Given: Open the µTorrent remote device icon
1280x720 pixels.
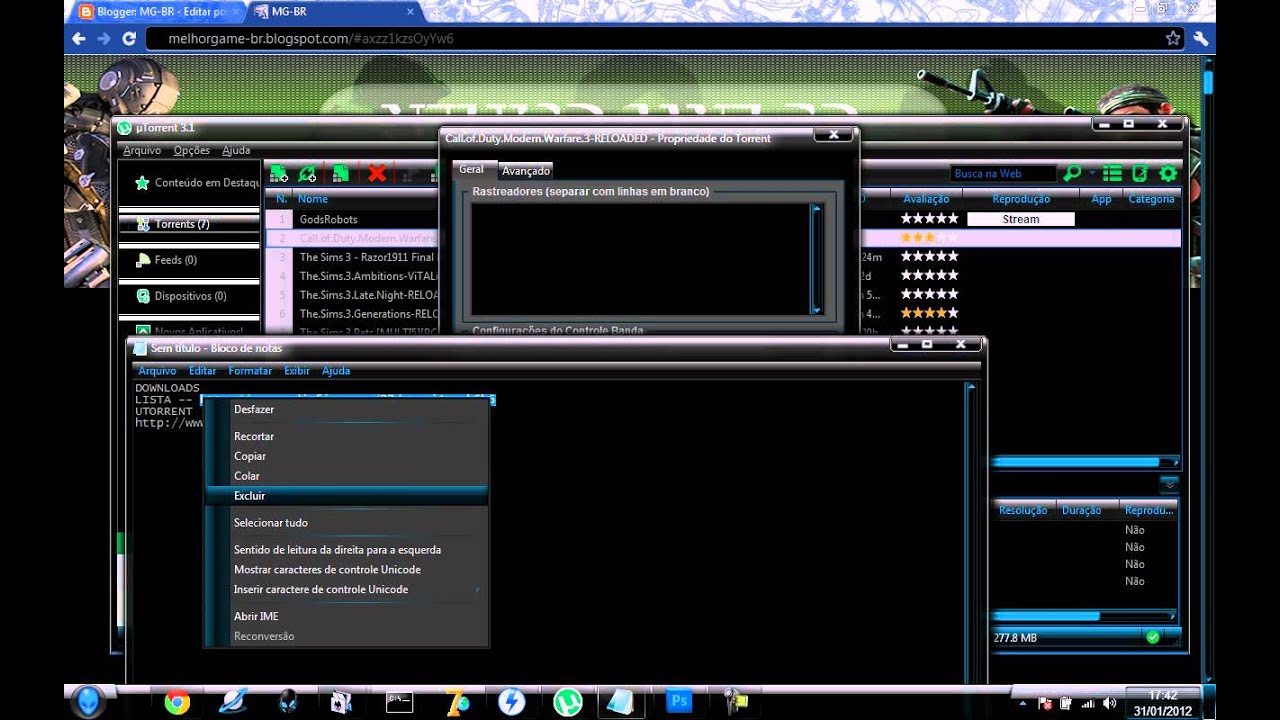Looking at the screenshot, I should pyautogui.click(x=1139, y=174).
